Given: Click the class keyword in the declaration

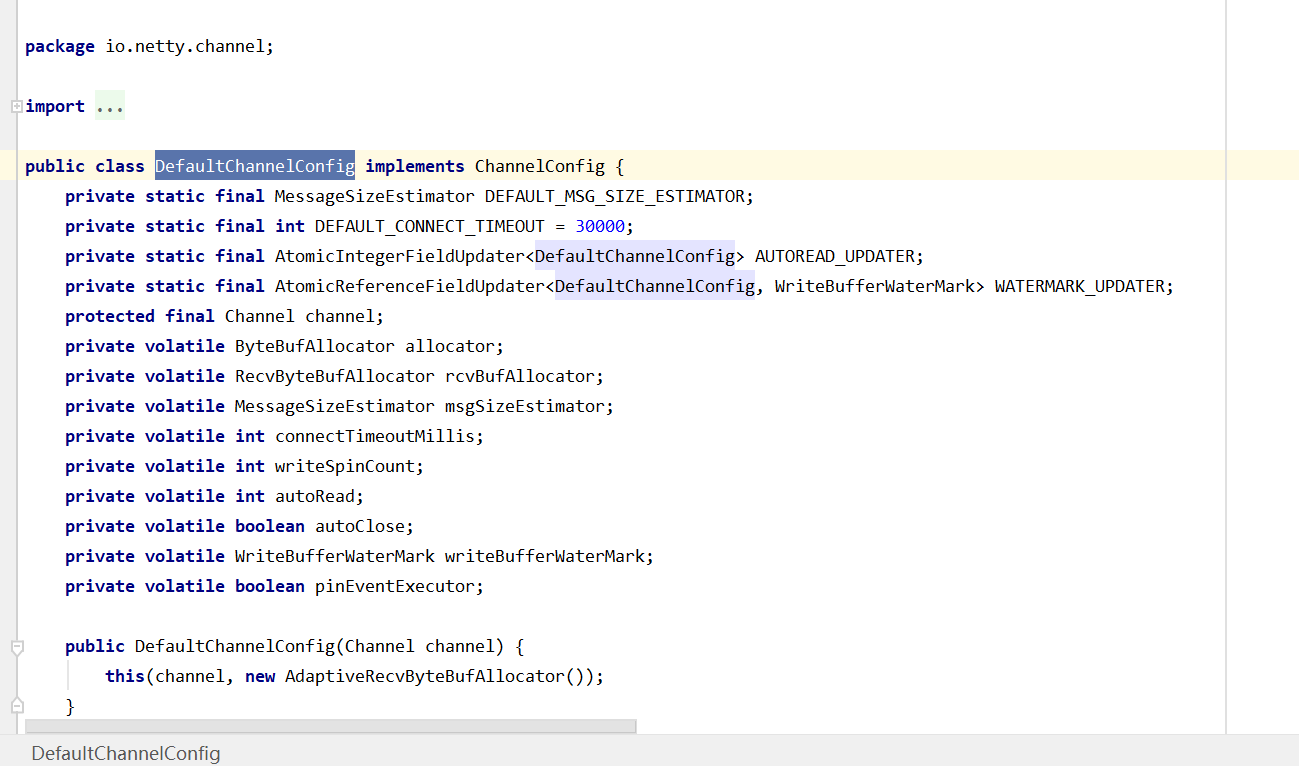Looking at the screenshot, I should tap(120, 166).
